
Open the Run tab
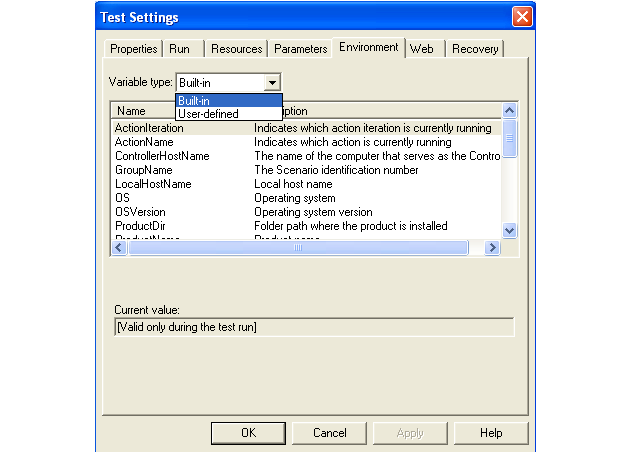tap(180, 48)
